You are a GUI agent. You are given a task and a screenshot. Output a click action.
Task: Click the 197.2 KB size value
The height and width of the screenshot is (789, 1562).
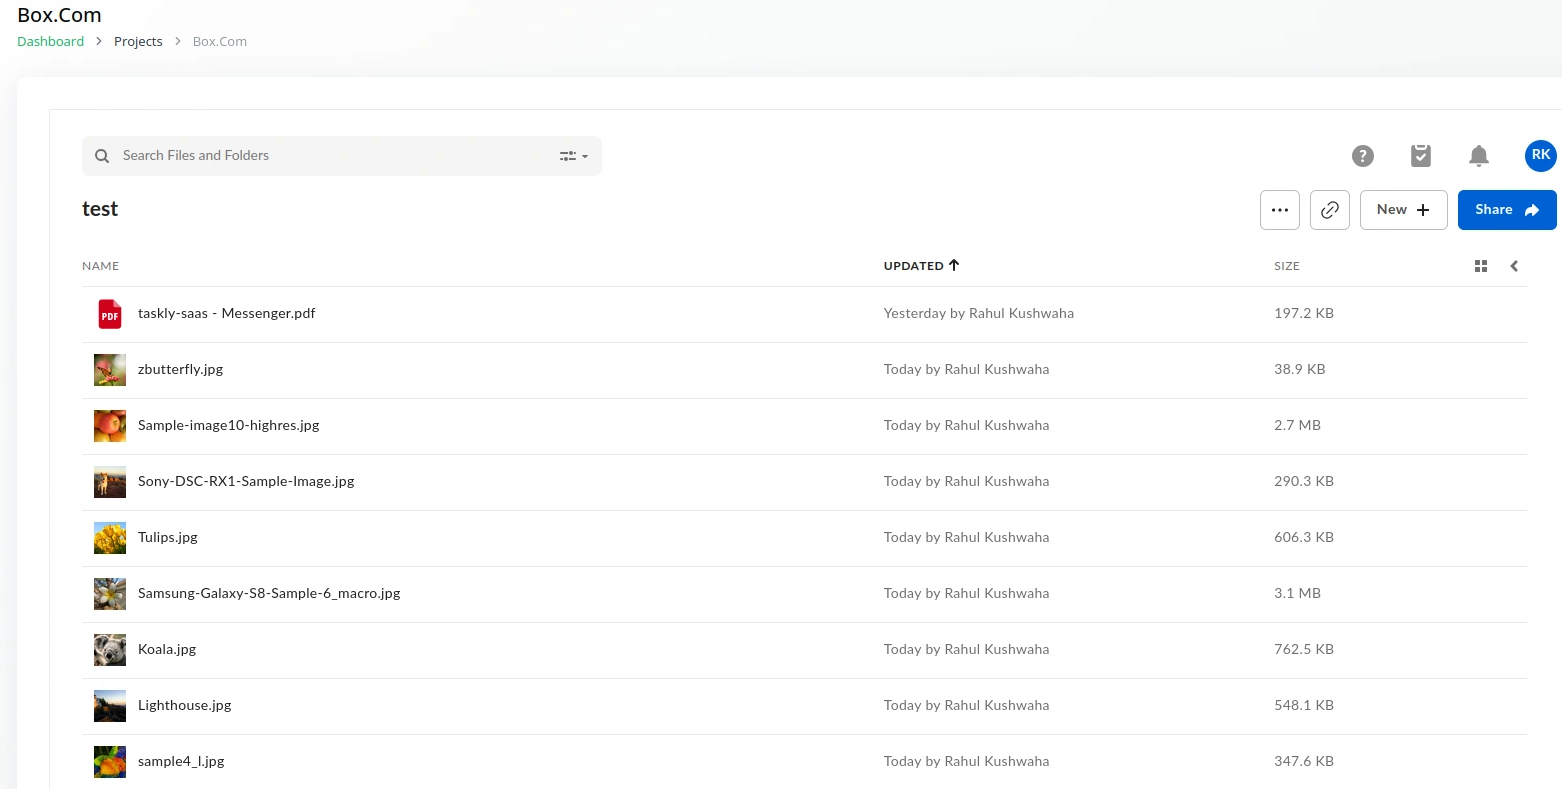1304,313
